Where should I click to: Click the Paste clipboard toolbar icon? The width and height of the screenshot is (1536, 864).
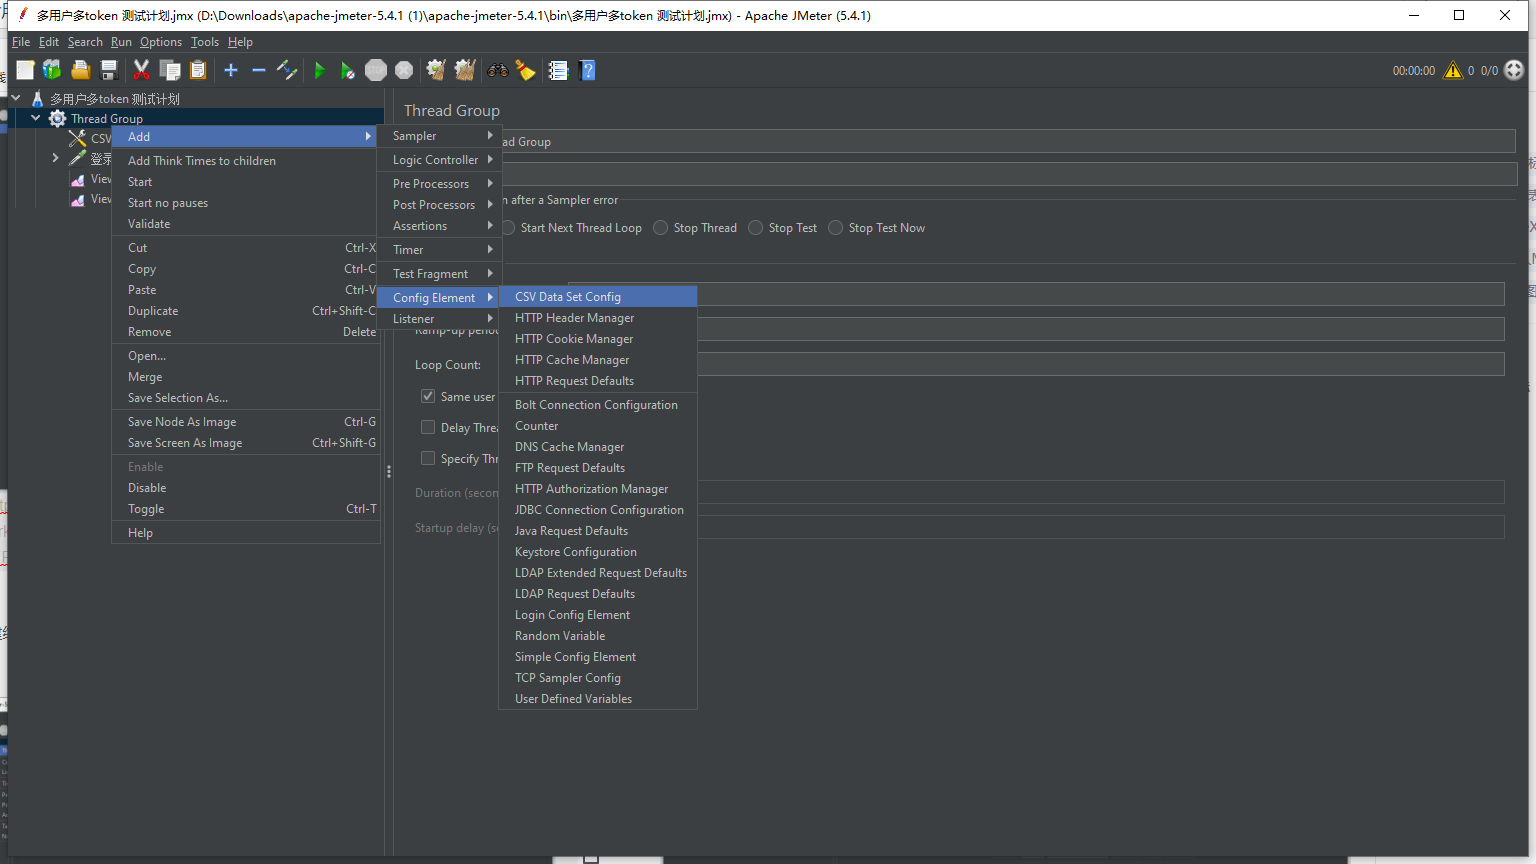198,70
